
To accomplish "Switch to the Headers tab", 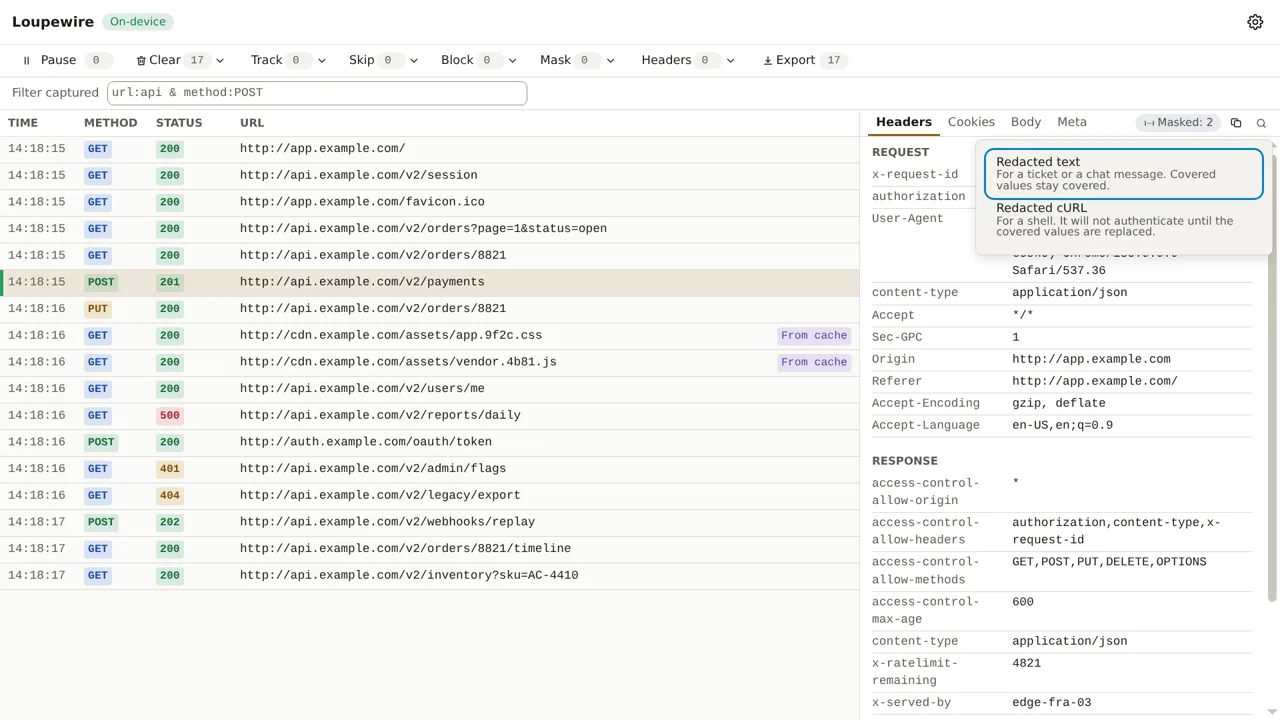I will [904, 122].
